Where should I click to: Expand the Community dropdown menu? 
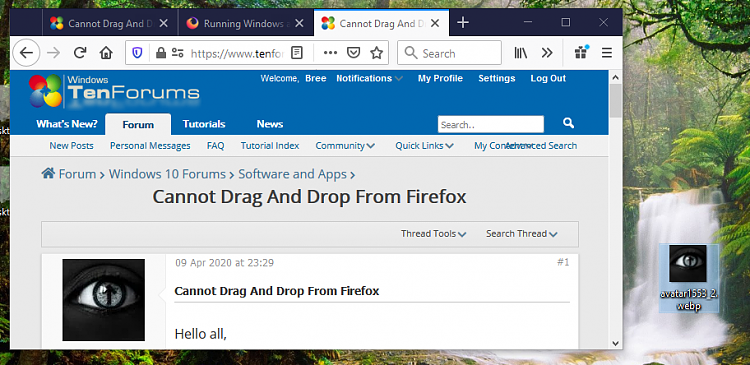click(x=345, y=146)
